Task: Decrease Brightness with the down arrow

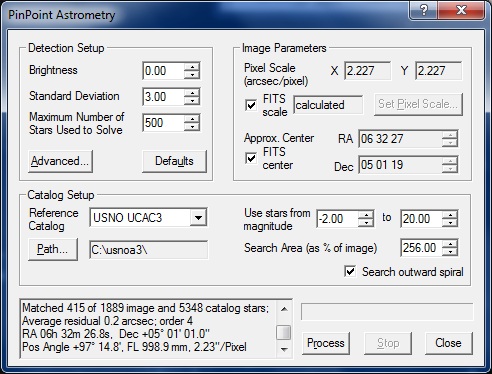Action: coord(192,74)
